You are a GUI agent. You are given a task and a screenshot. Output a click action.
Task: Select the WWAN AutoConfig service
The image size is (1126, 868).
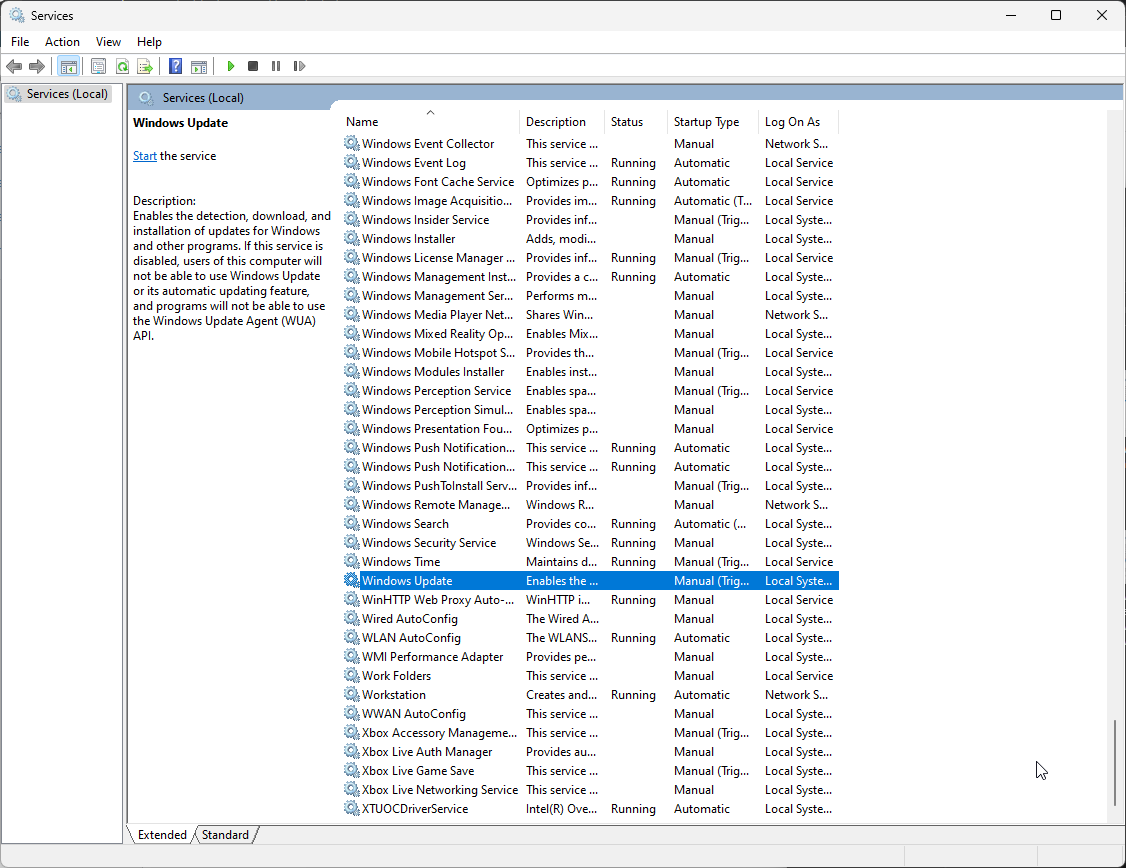tap(591, 714)
